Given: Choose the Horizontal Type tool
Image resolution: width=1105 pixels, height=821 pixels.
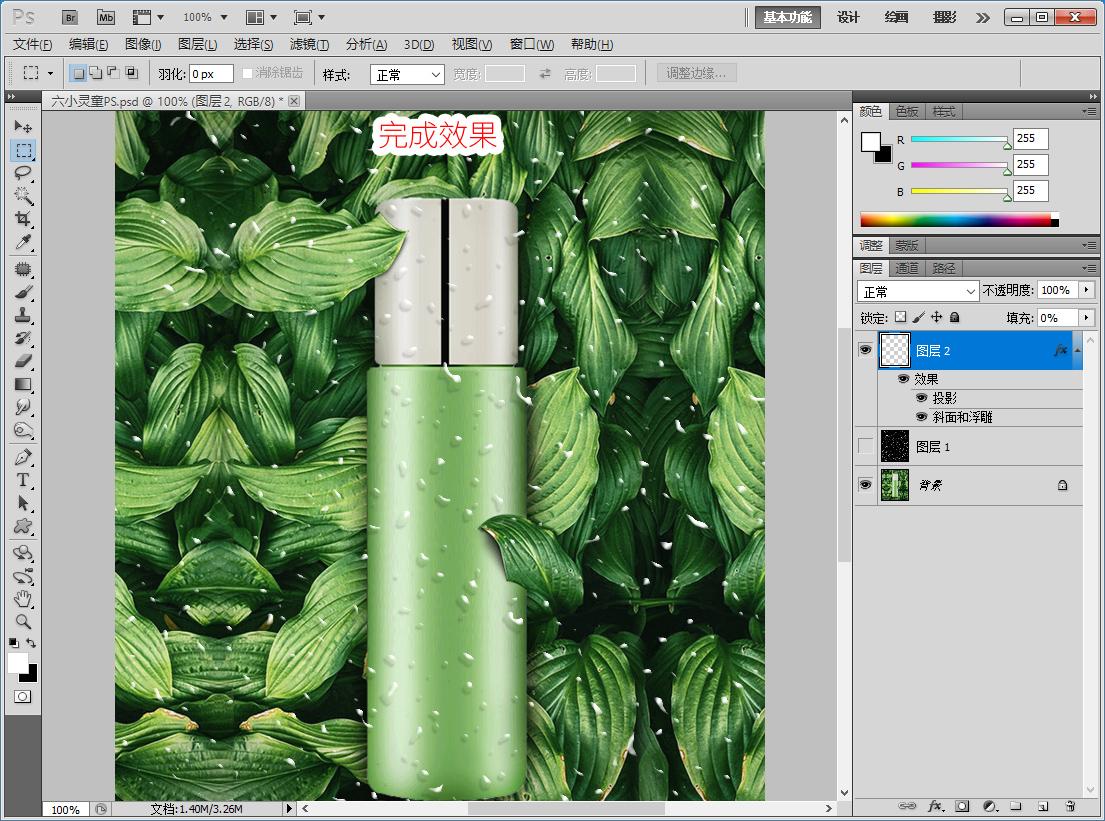Looking at the screenshot, I should [24, 480].
